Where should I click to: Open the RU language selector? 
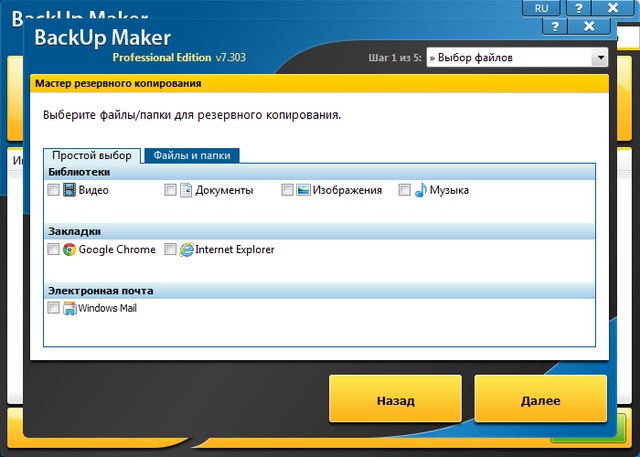pyautogui.click(x=541, y=7)
